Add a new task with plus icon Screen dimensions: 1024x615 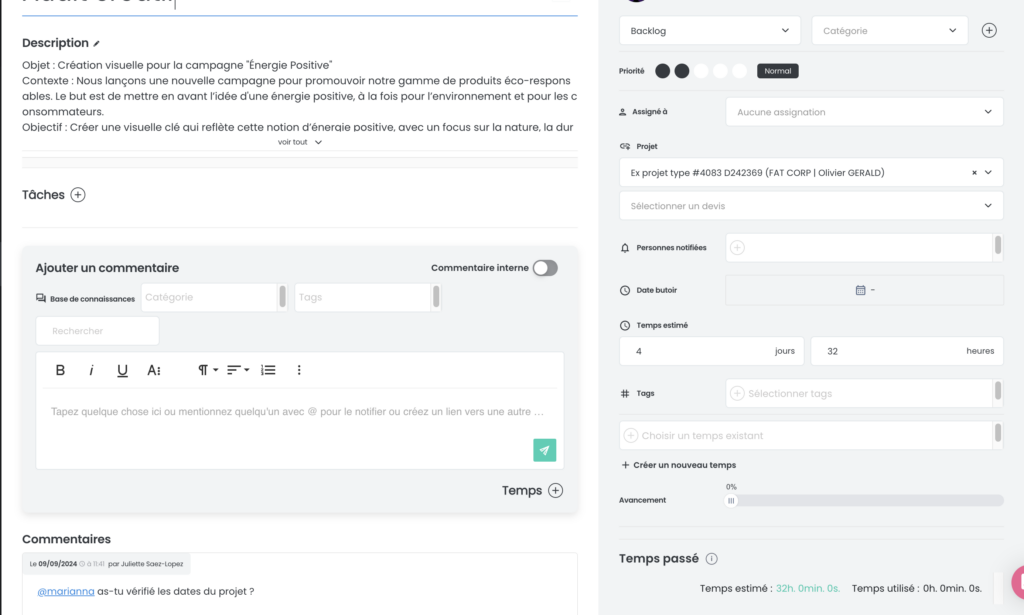point(78,195)
